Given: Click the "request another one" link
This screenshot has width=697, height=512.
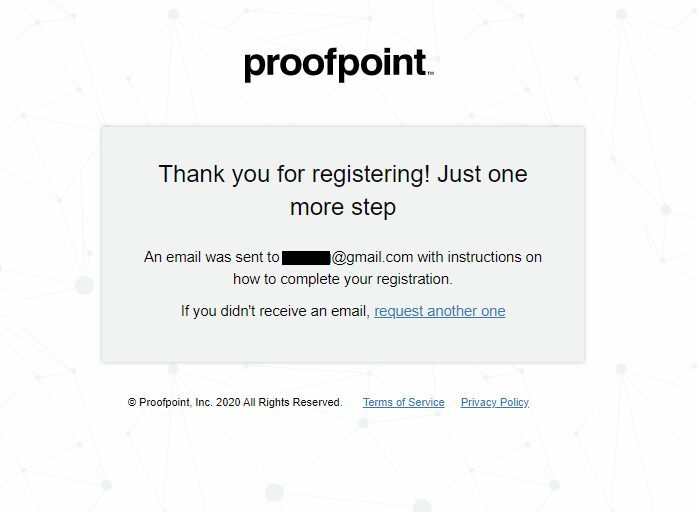Looking at the screenshot, I should (440, 311).
